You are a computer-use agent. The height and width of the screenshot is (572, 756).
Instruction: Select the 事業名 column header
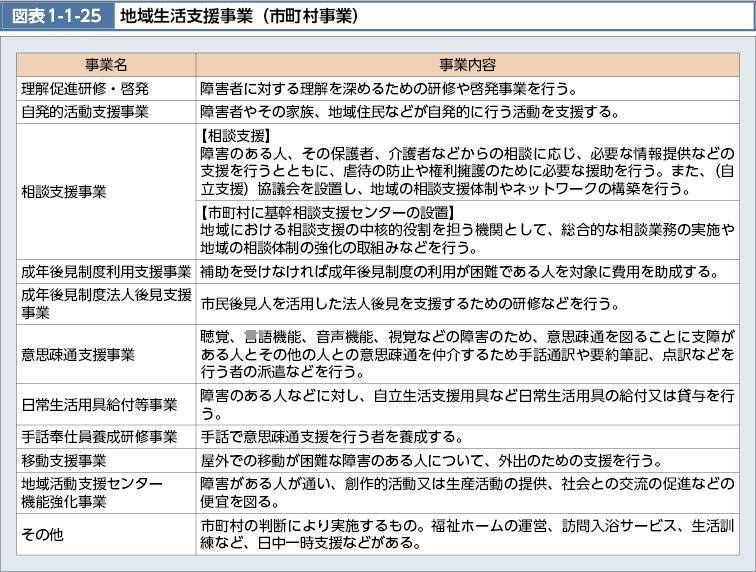click(105, 65)
